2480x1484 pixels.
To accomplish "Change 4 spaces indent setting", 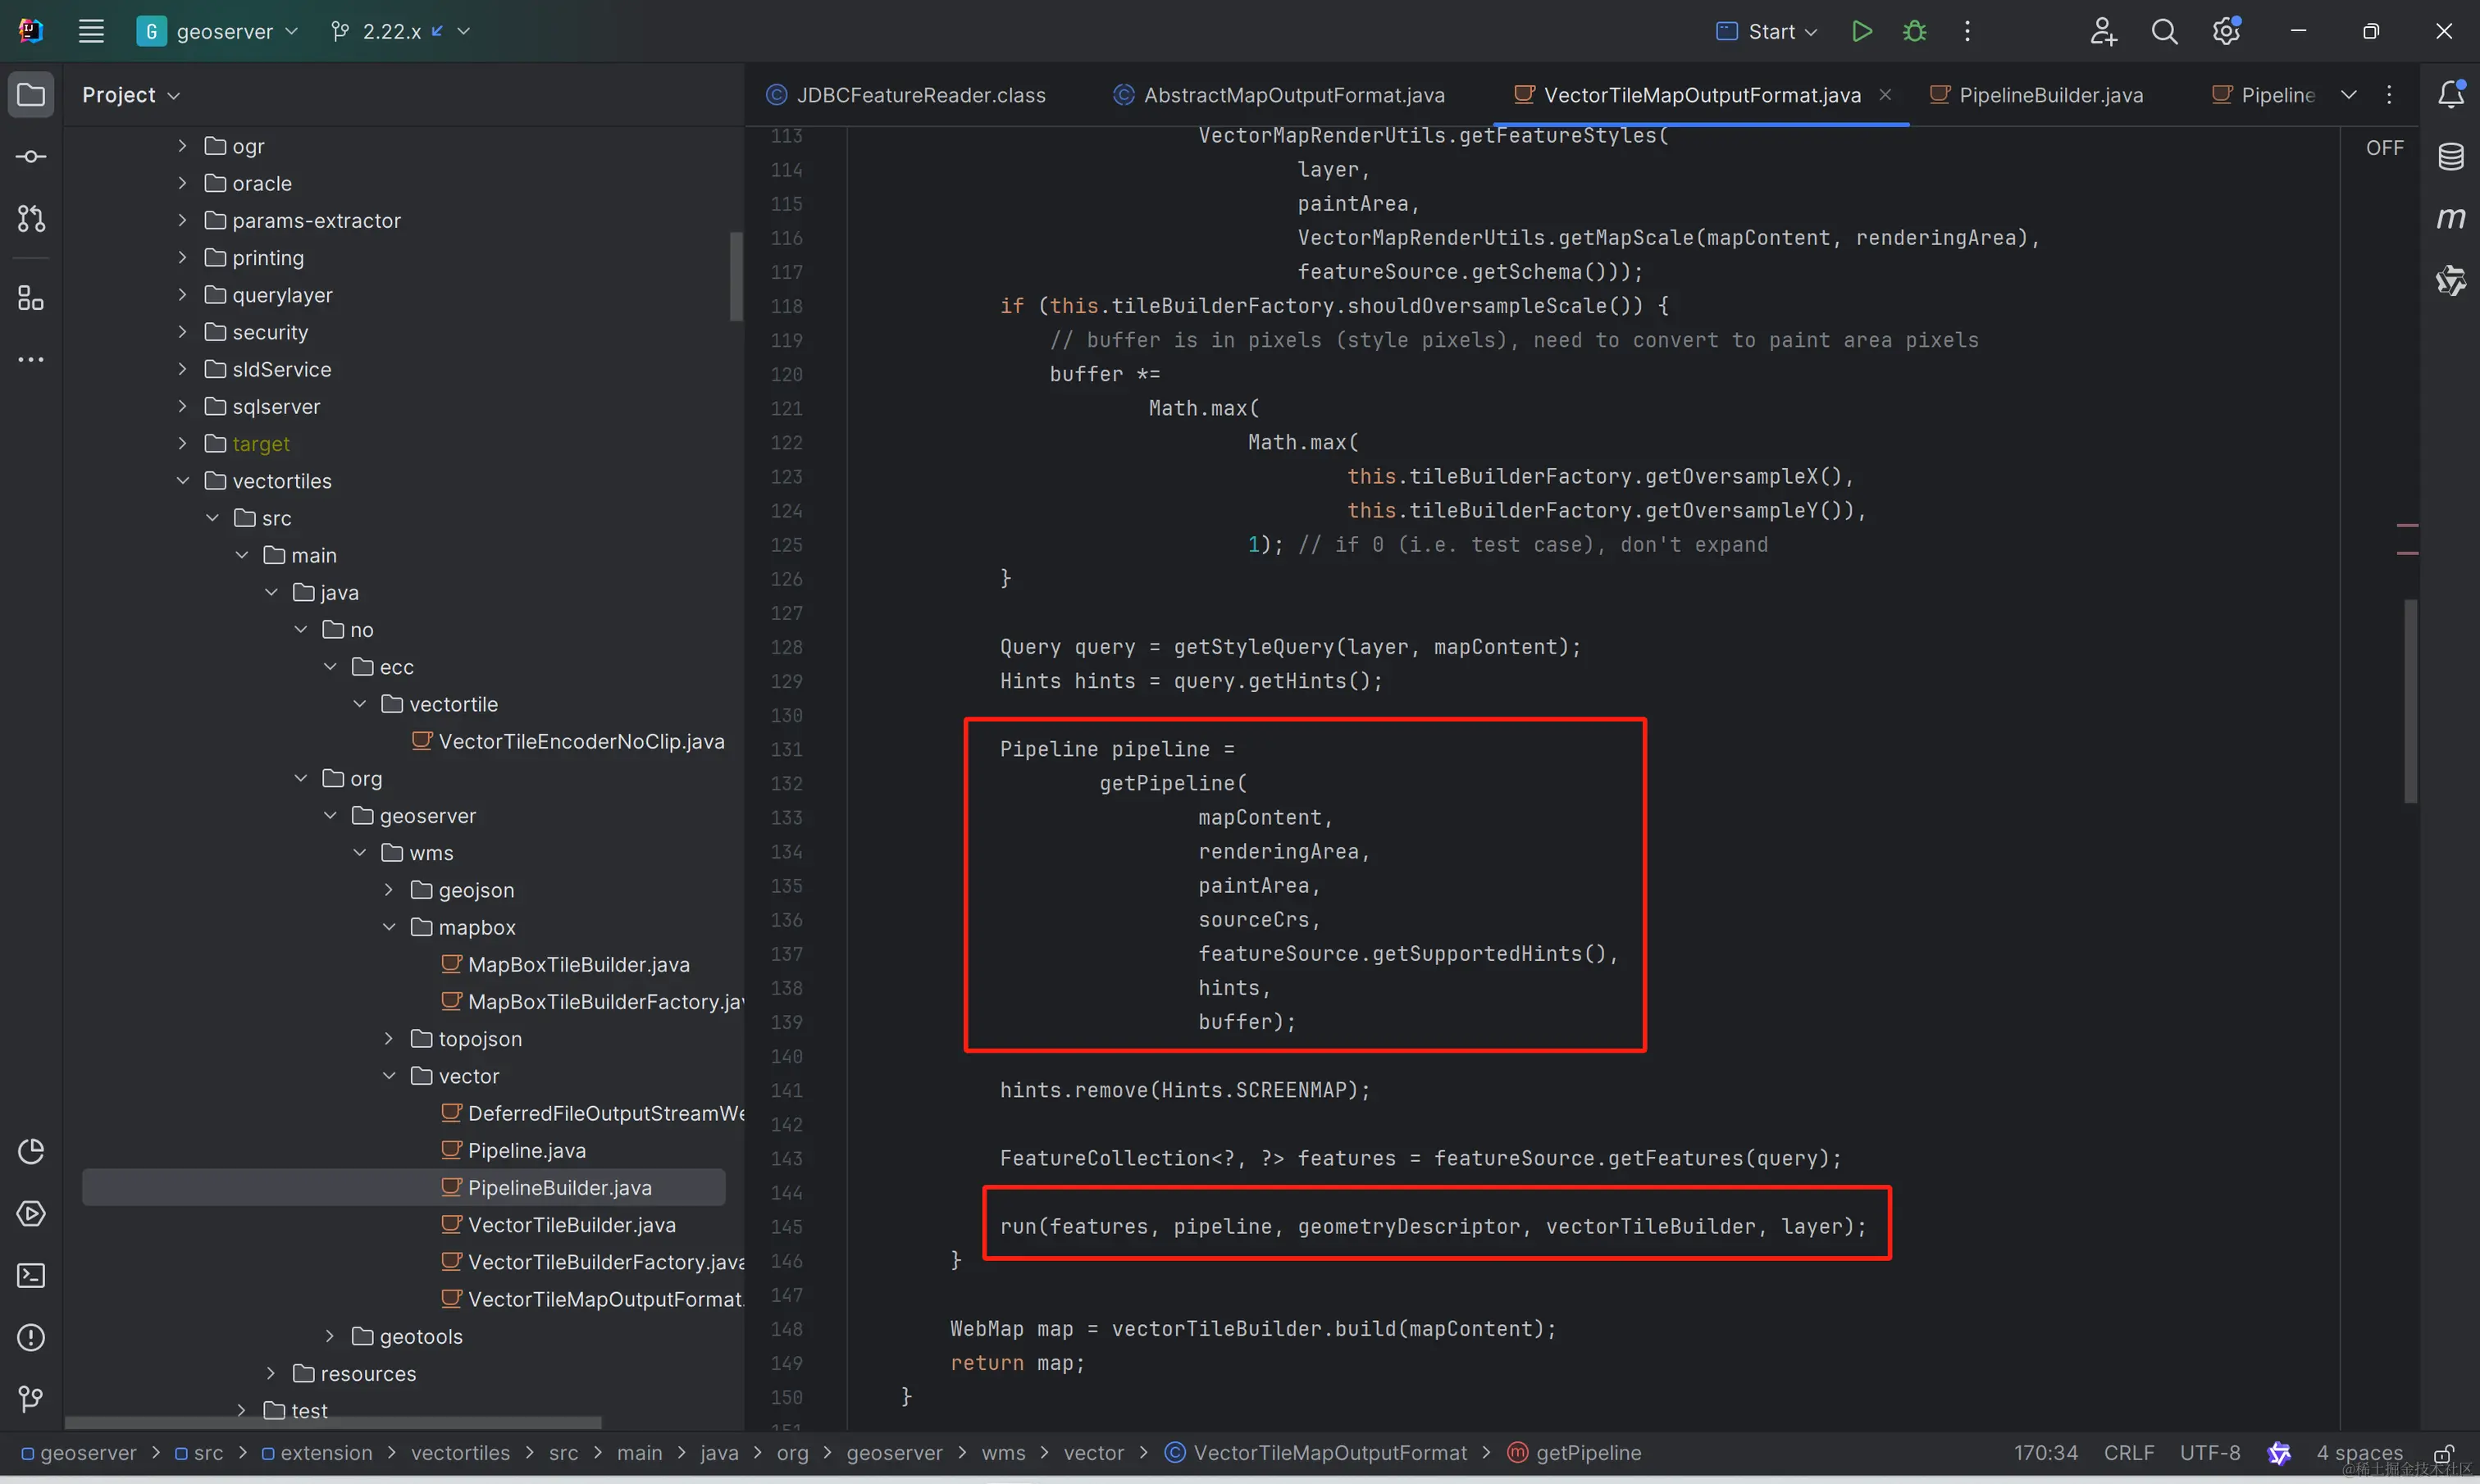I will pos(2360,1453).
